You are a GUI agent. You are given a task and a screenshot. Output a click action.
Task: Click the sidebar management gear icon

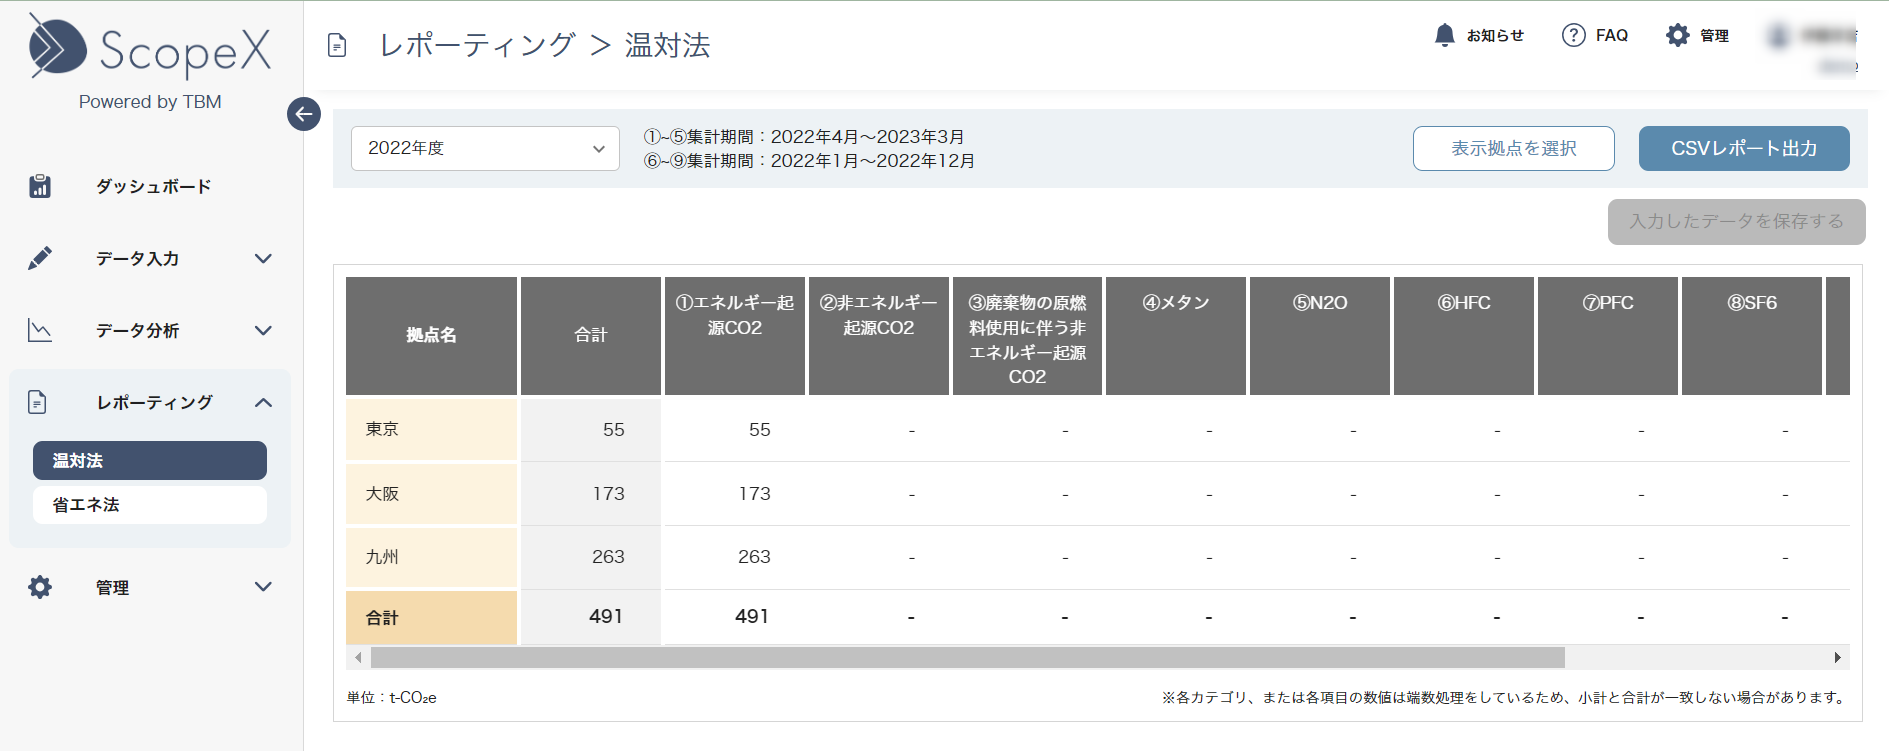tap(40, 587)
